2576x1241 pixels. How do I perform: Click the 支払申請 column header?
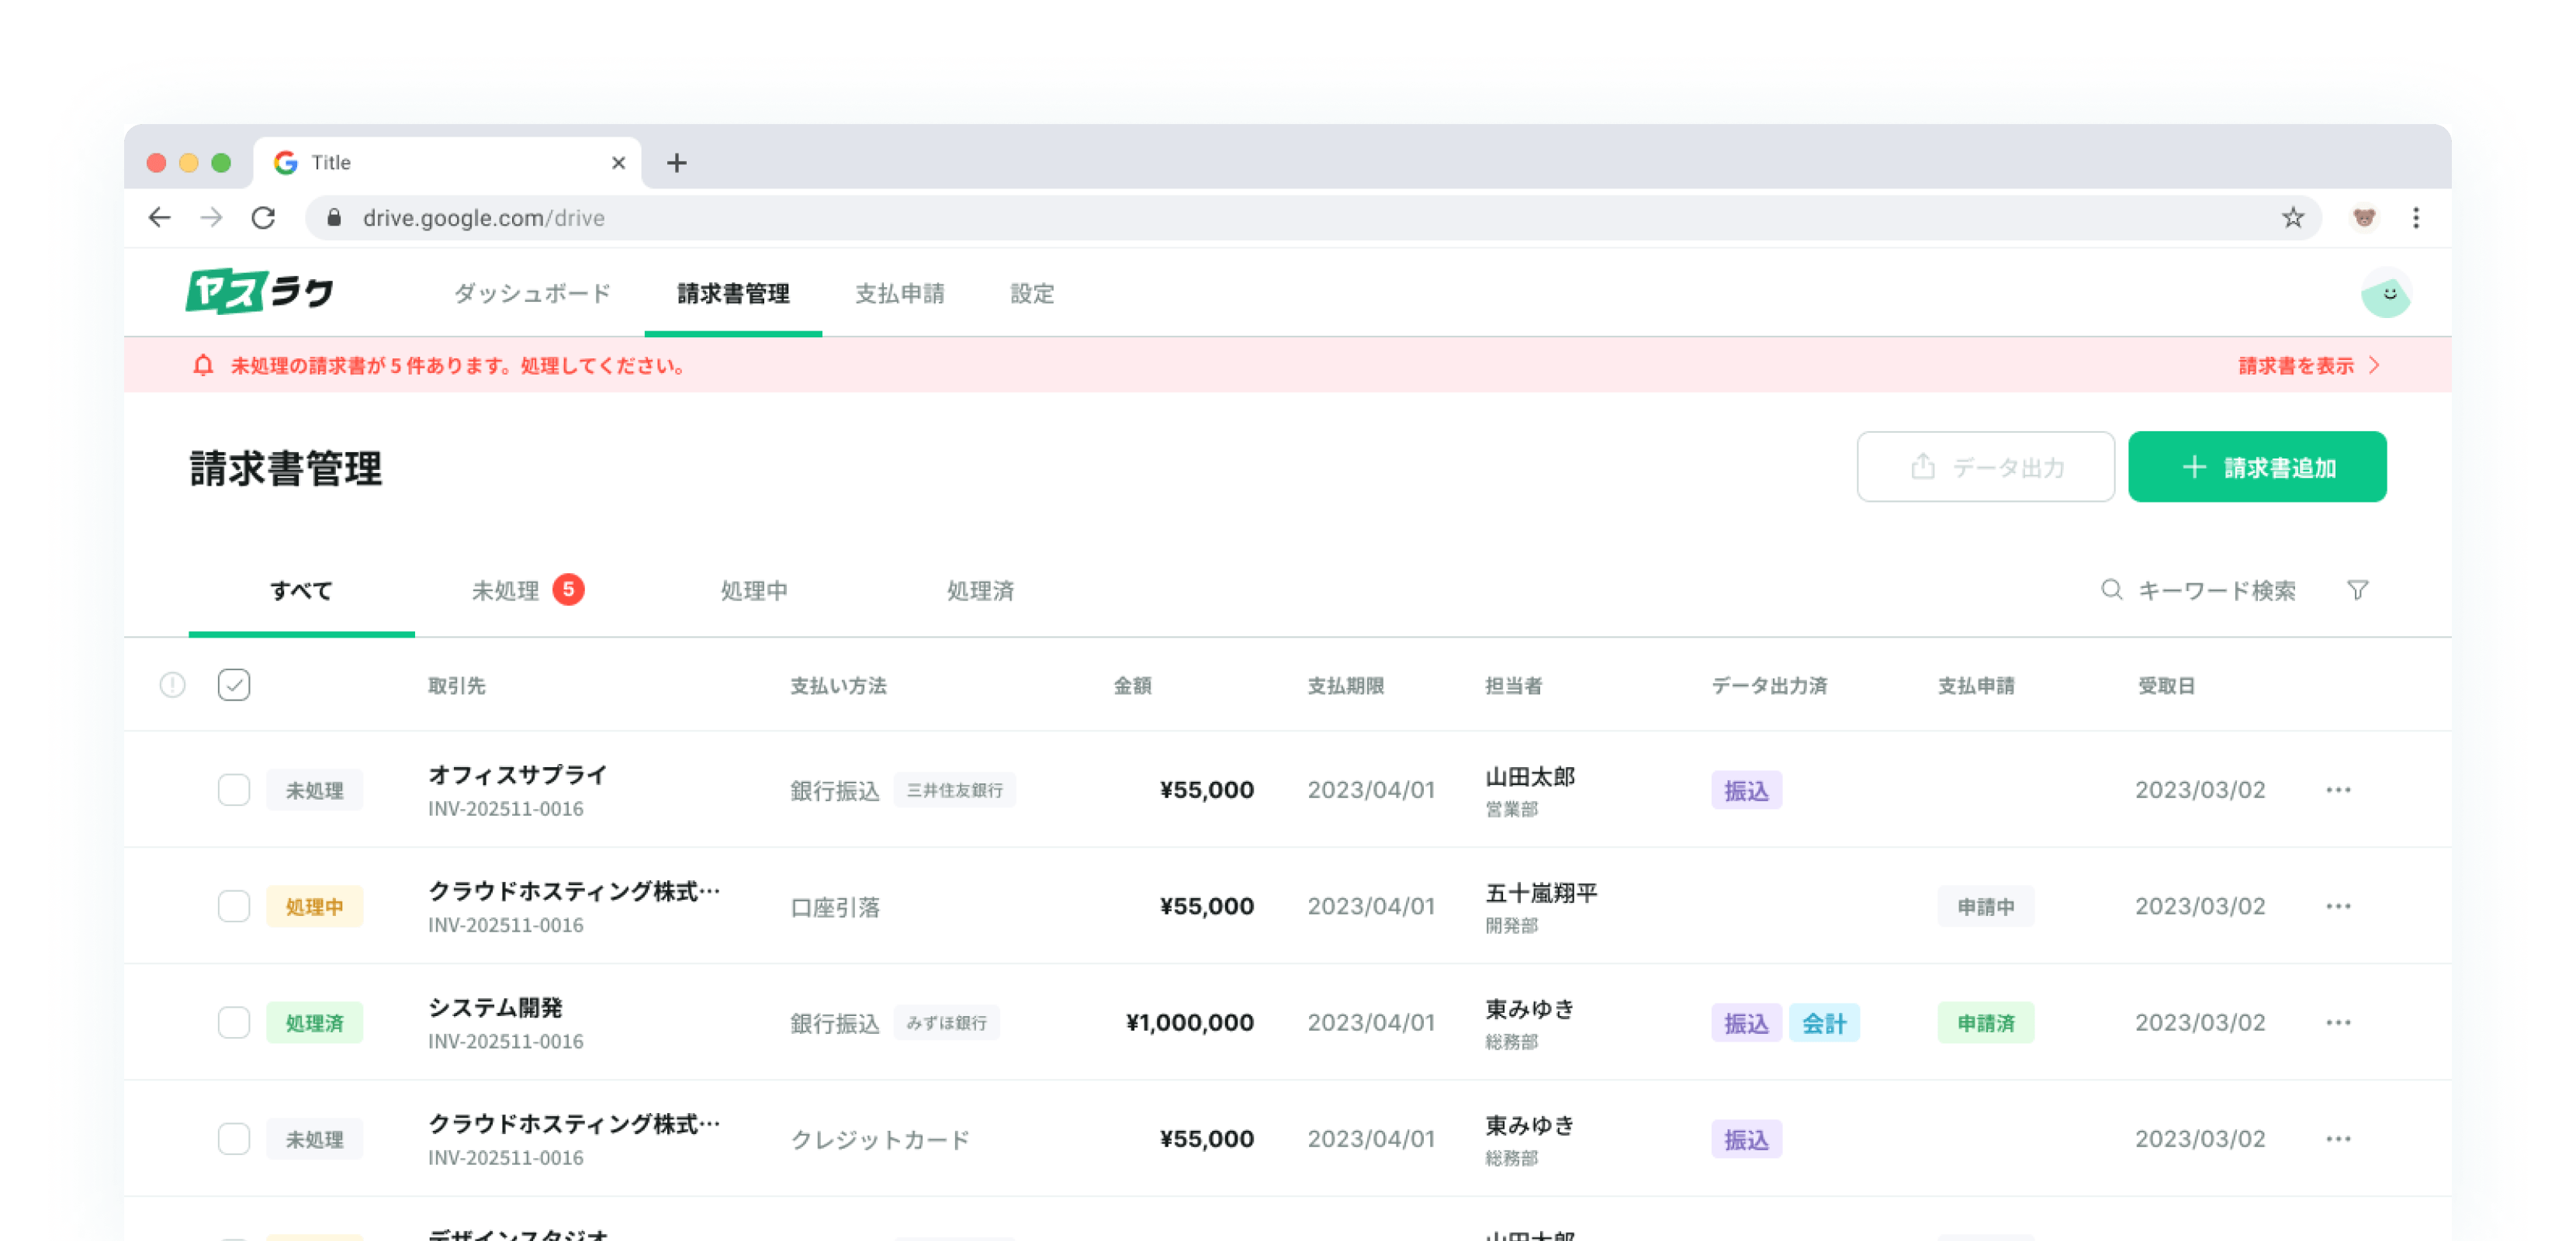coord(1976,686)
